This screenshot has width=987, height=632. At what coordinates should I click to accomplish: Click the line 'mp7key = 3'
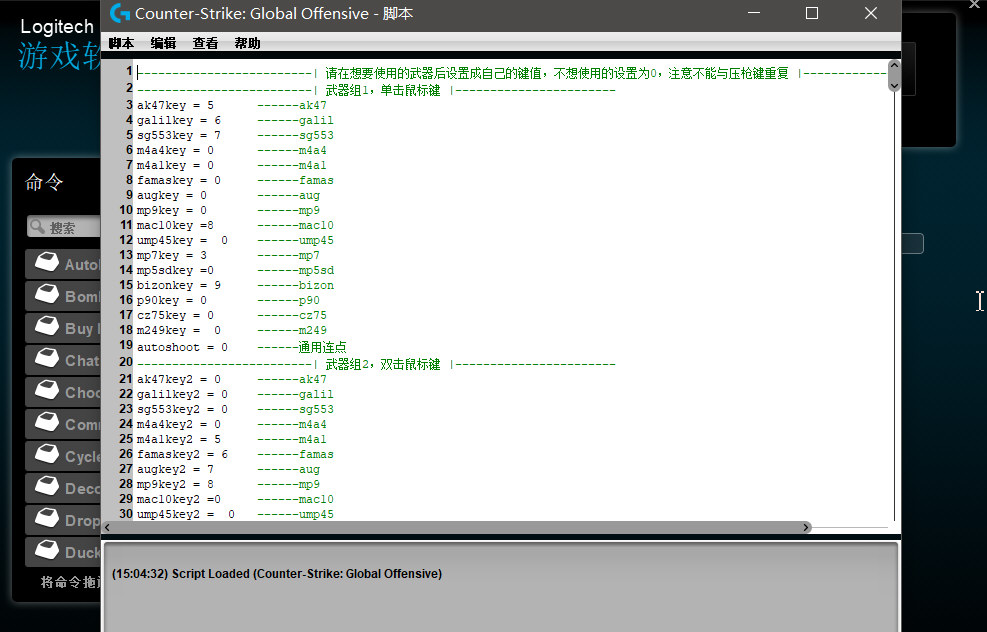coord(172,256)
